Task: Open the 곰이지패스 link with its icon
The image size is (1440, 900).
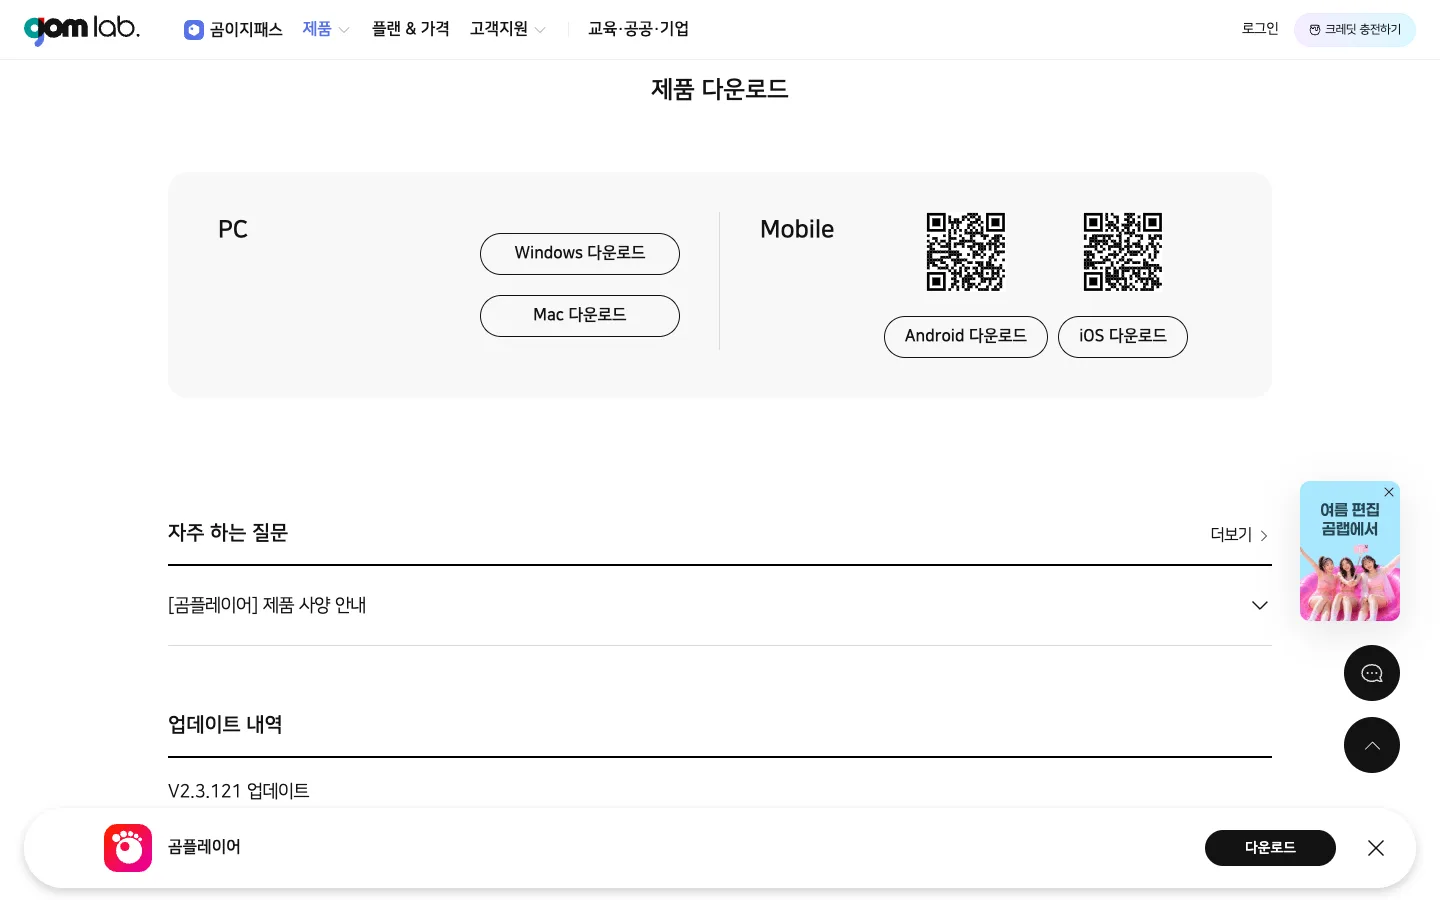Action: (233, 30)
